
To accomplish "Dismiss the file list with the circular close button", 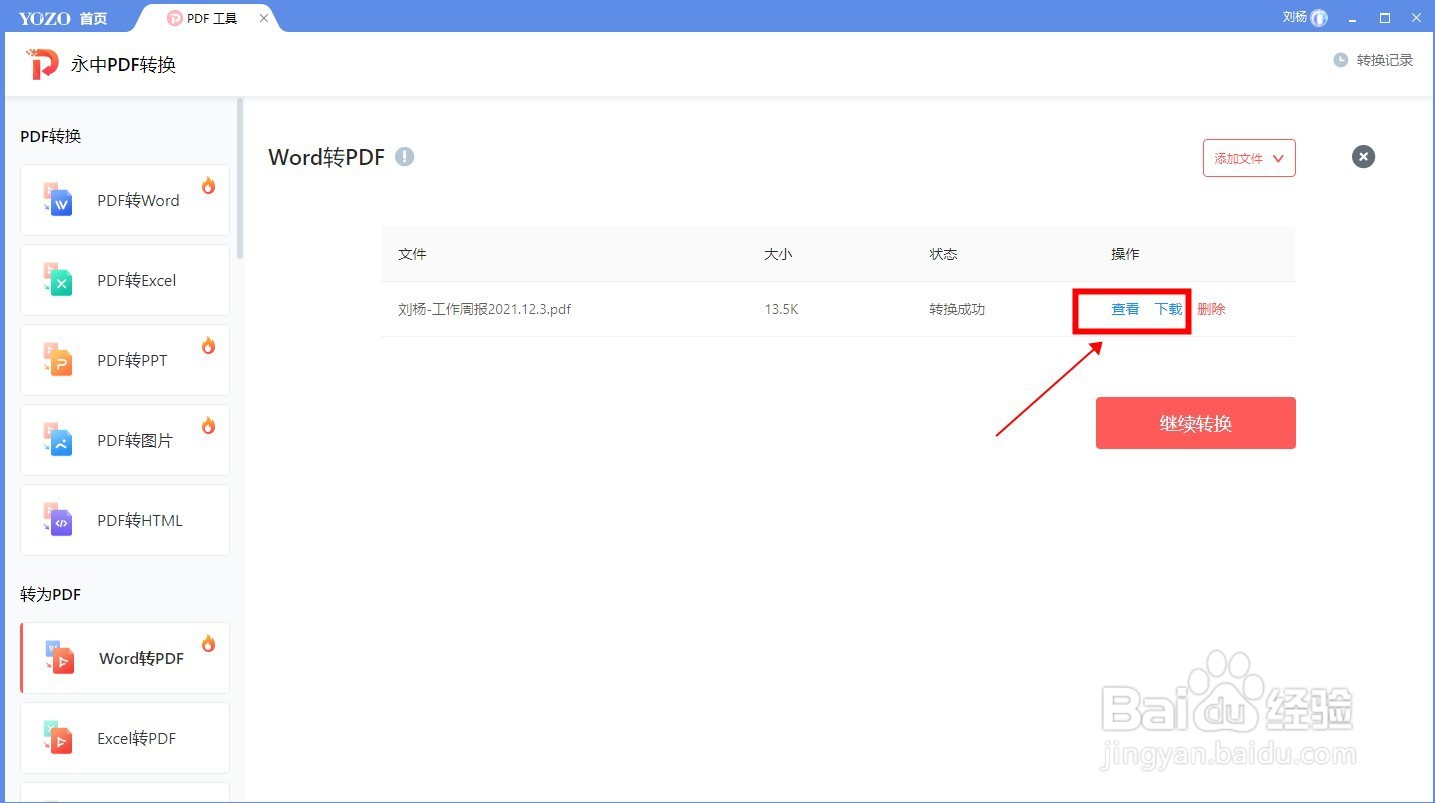I will pos(1363,156).
